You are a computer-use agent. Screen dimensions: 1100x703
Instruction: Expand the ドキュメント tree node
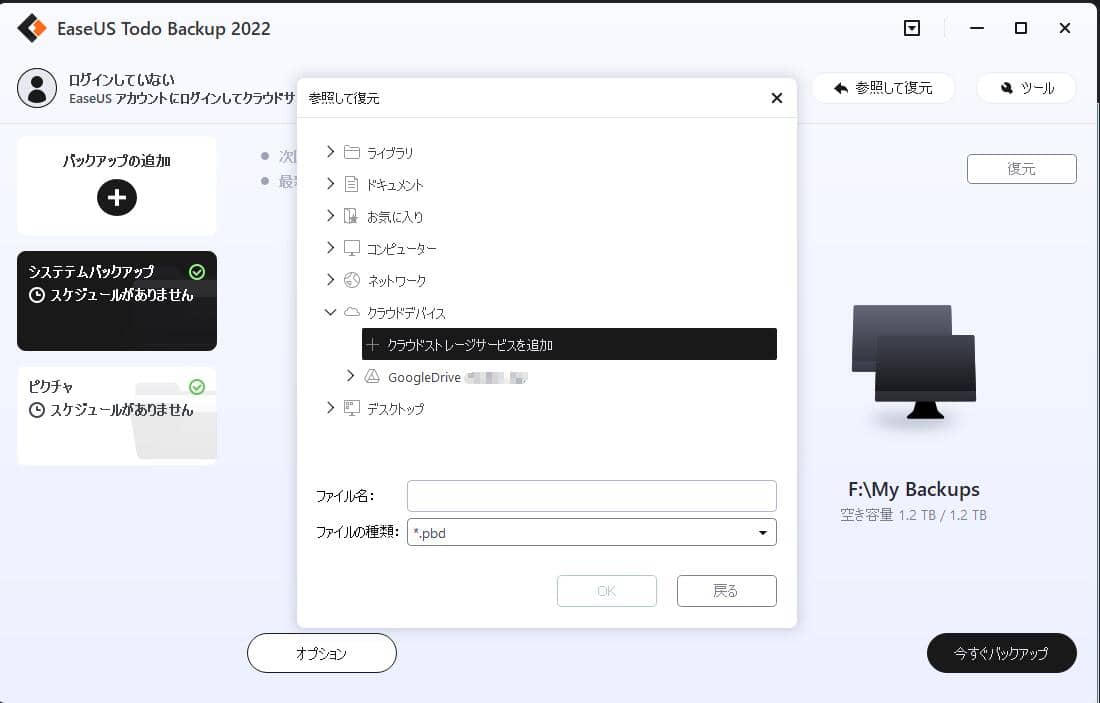(330, 184)
